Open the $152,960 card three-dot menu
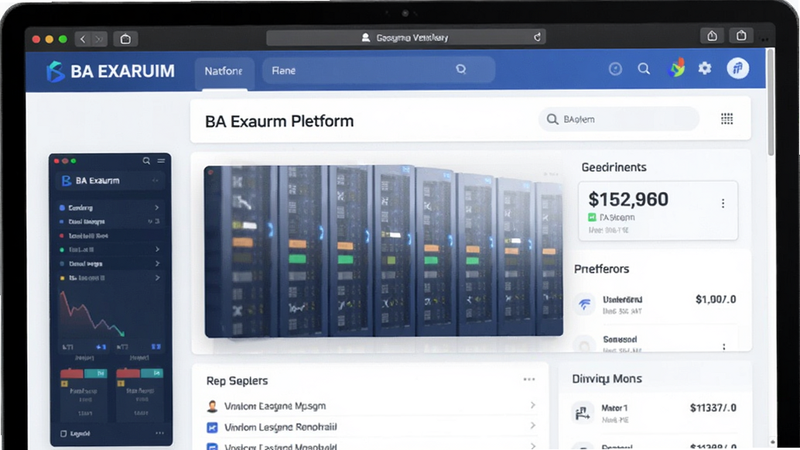This screenshot has width=800, height=450. click(x=723, y=204)
